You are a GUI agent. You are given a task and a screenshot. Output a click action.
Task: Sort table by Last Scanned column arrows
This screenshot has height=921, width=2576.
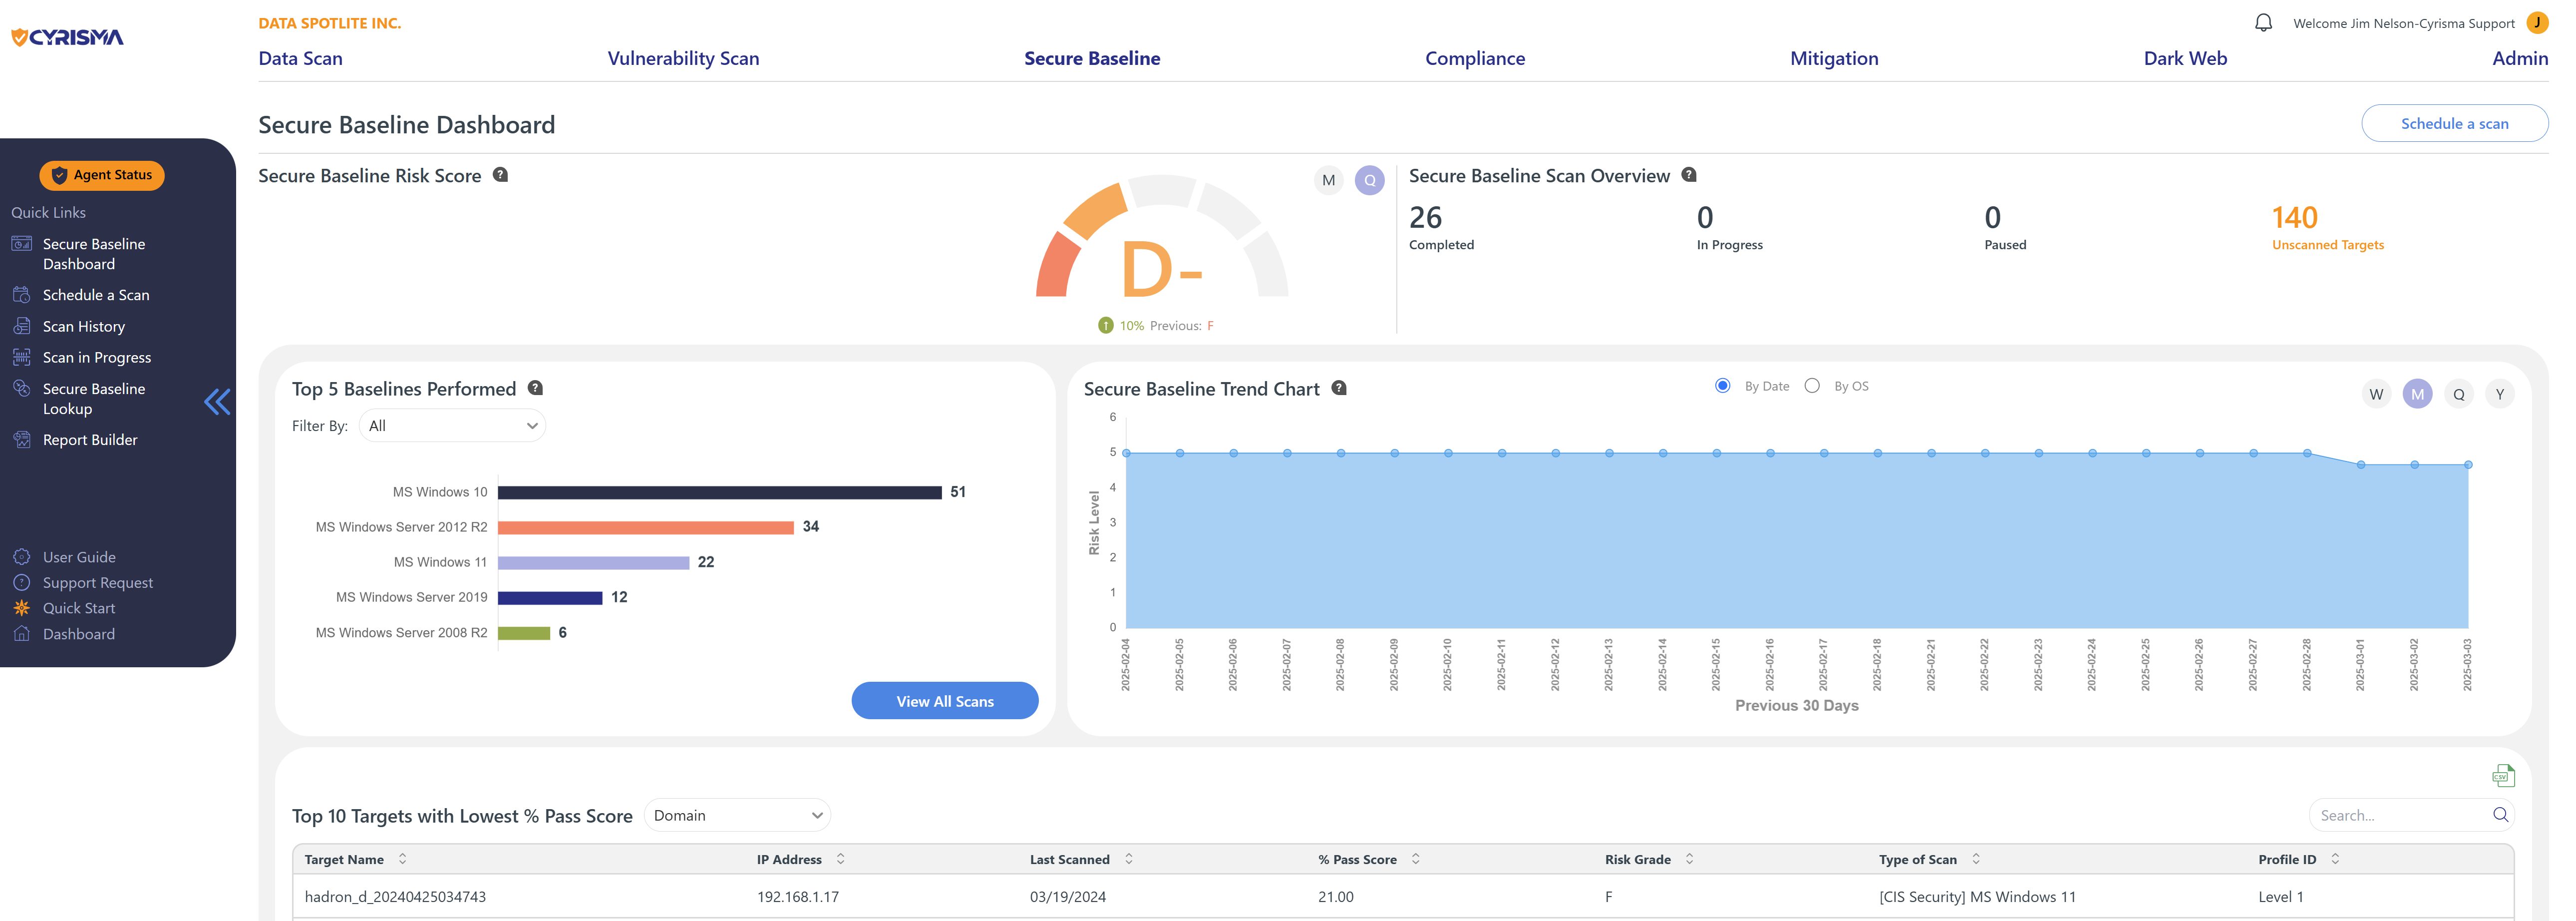point(1129,859)
